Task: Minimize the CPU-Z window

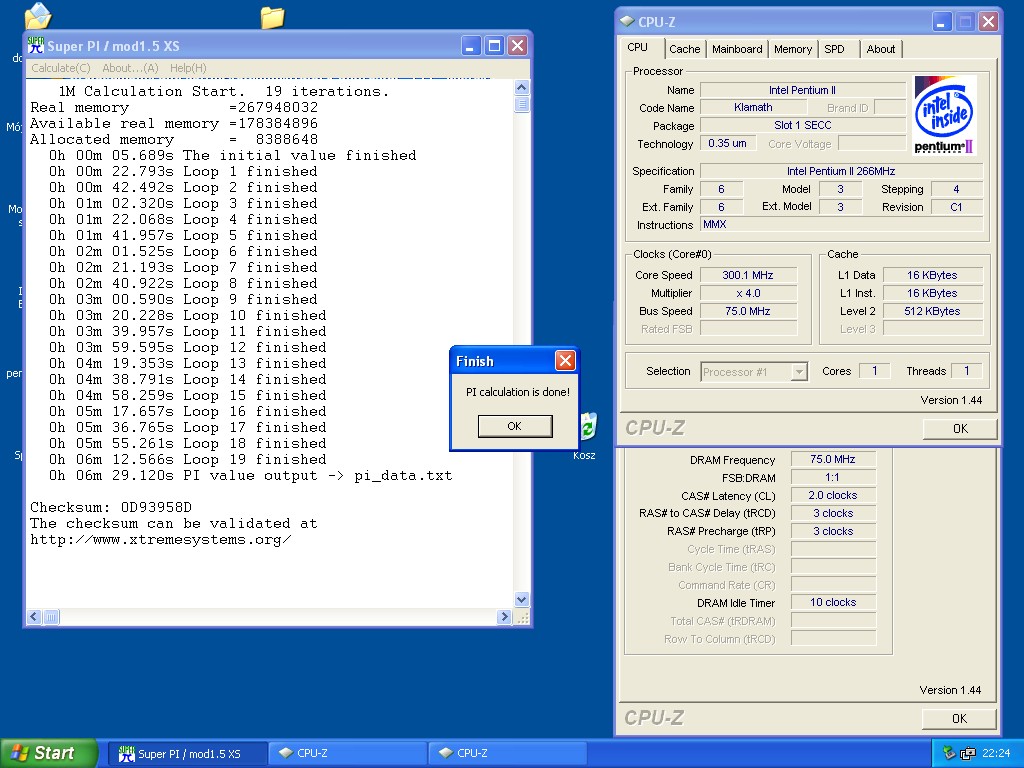Action: (941, 22)
